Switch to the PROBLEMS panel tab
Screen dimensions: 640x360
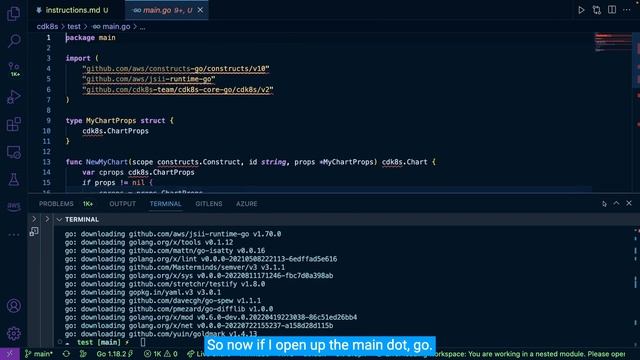[56, 204]
